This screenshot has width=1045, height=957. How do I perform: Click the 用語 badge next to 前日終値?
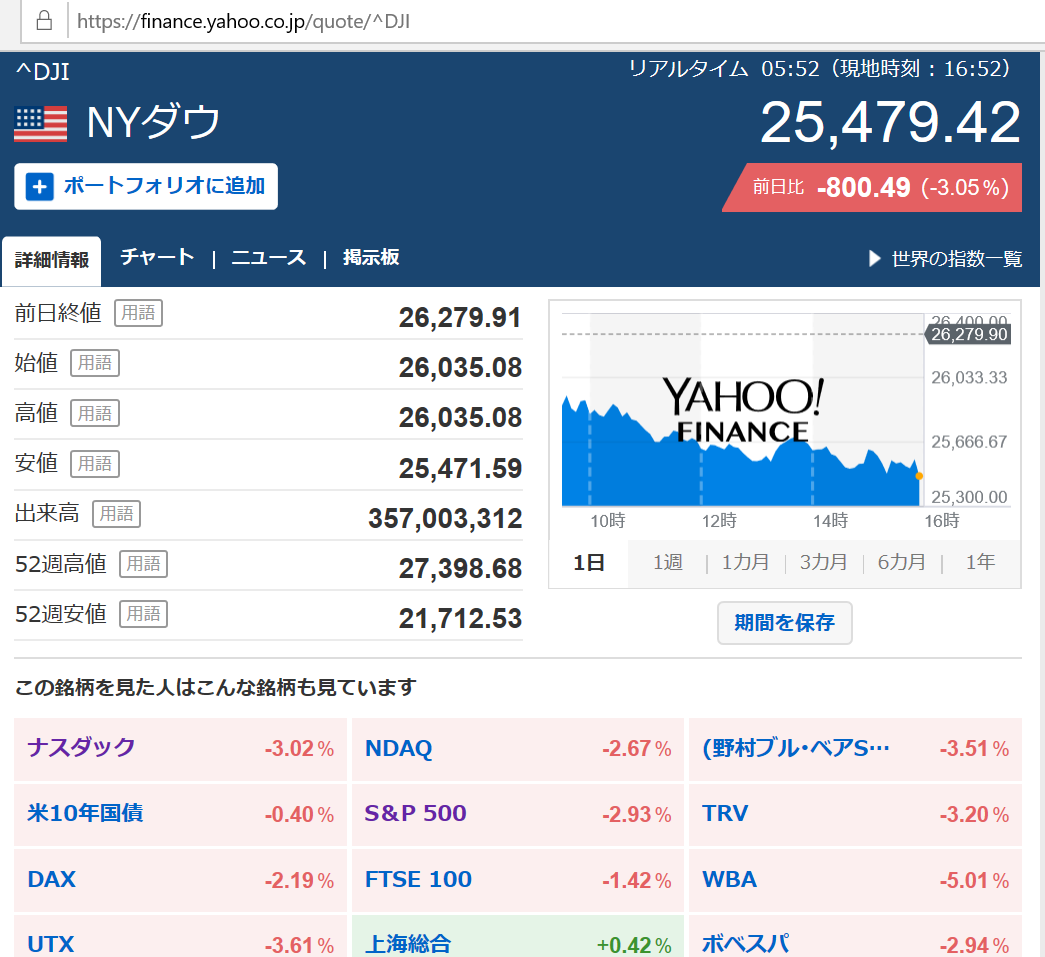pyautogui.click(x=139, y=313)
